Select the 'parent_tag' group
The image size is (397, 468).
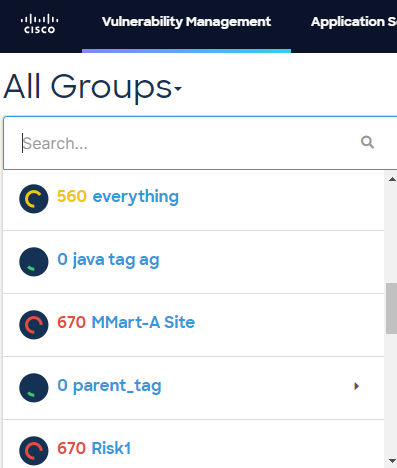(117, 386)
